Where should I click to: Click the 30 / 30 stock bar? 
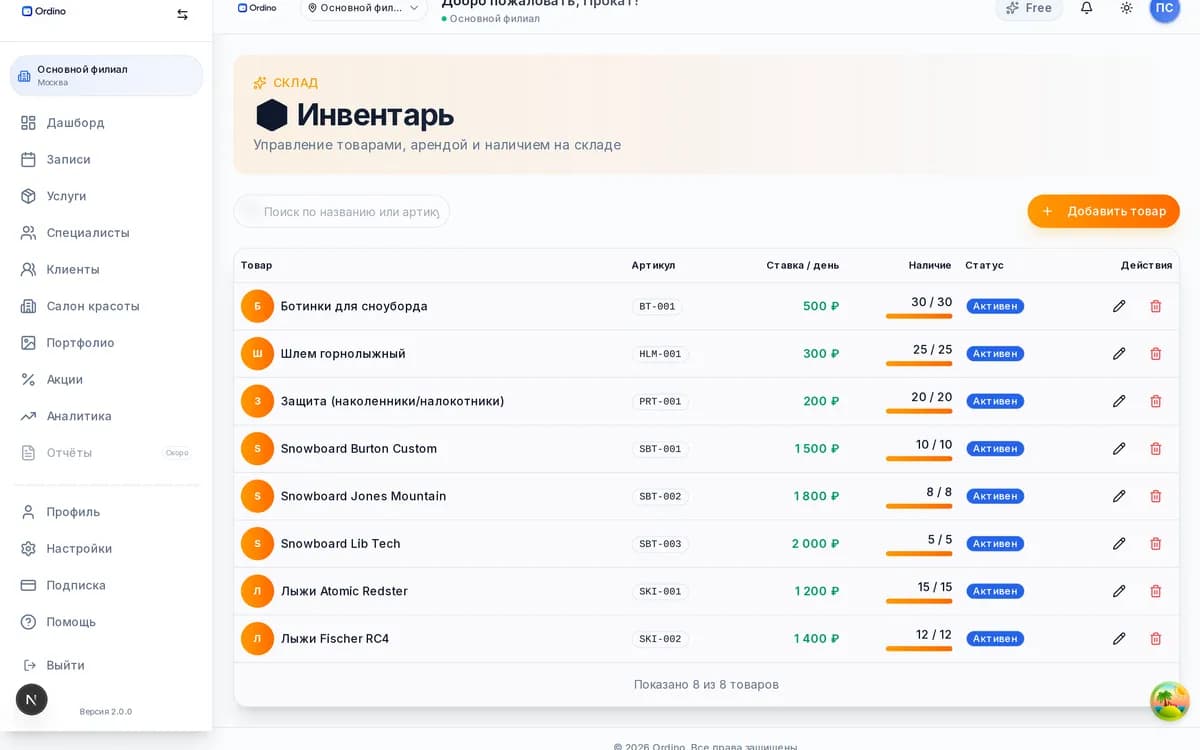click(919, 316)
